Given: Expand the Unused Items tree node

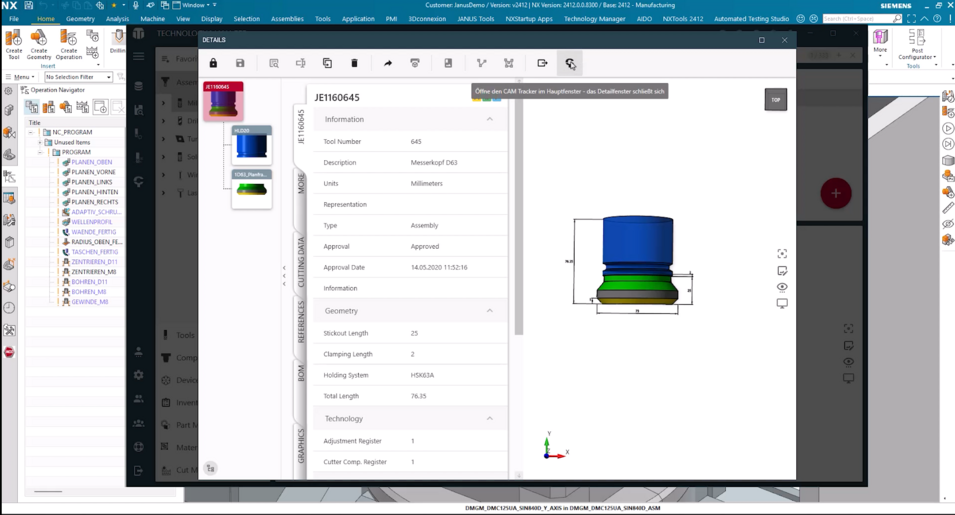Looking at the screenshot, I should [40, 142].
